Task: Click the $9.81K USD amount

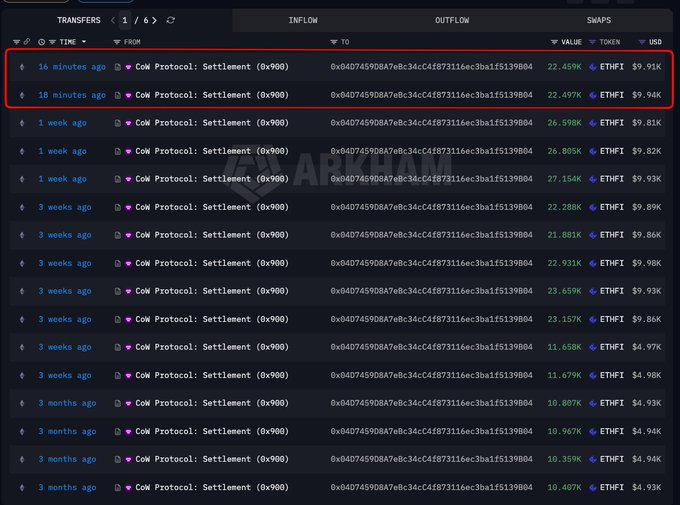Action: 646,123
